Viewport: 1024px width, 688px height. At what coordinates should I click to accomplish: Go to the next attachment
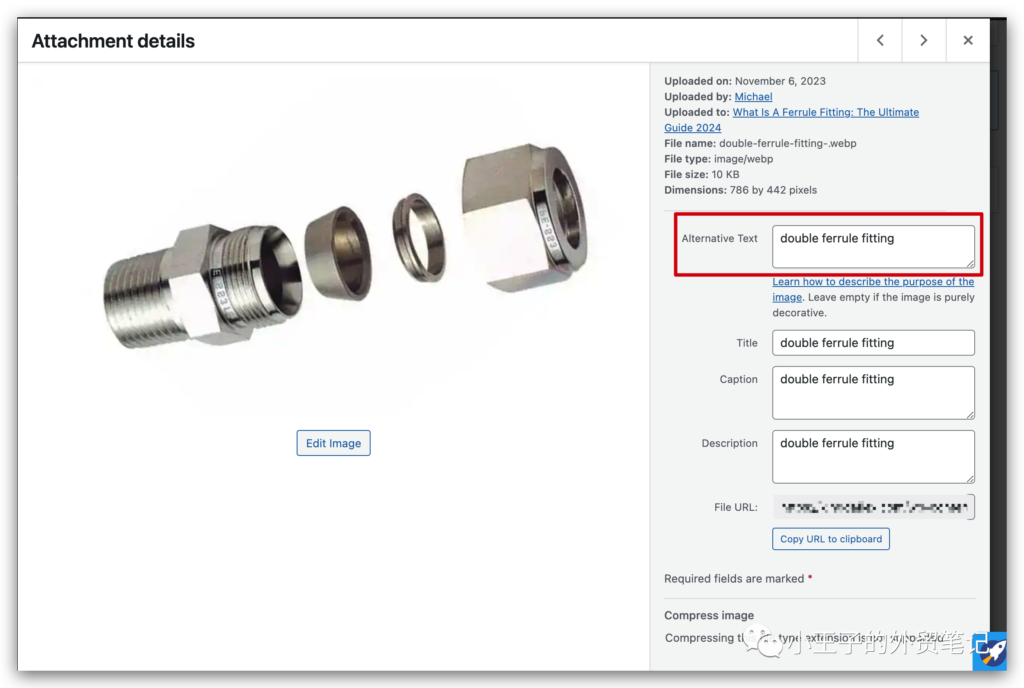(x=923, y=41)
